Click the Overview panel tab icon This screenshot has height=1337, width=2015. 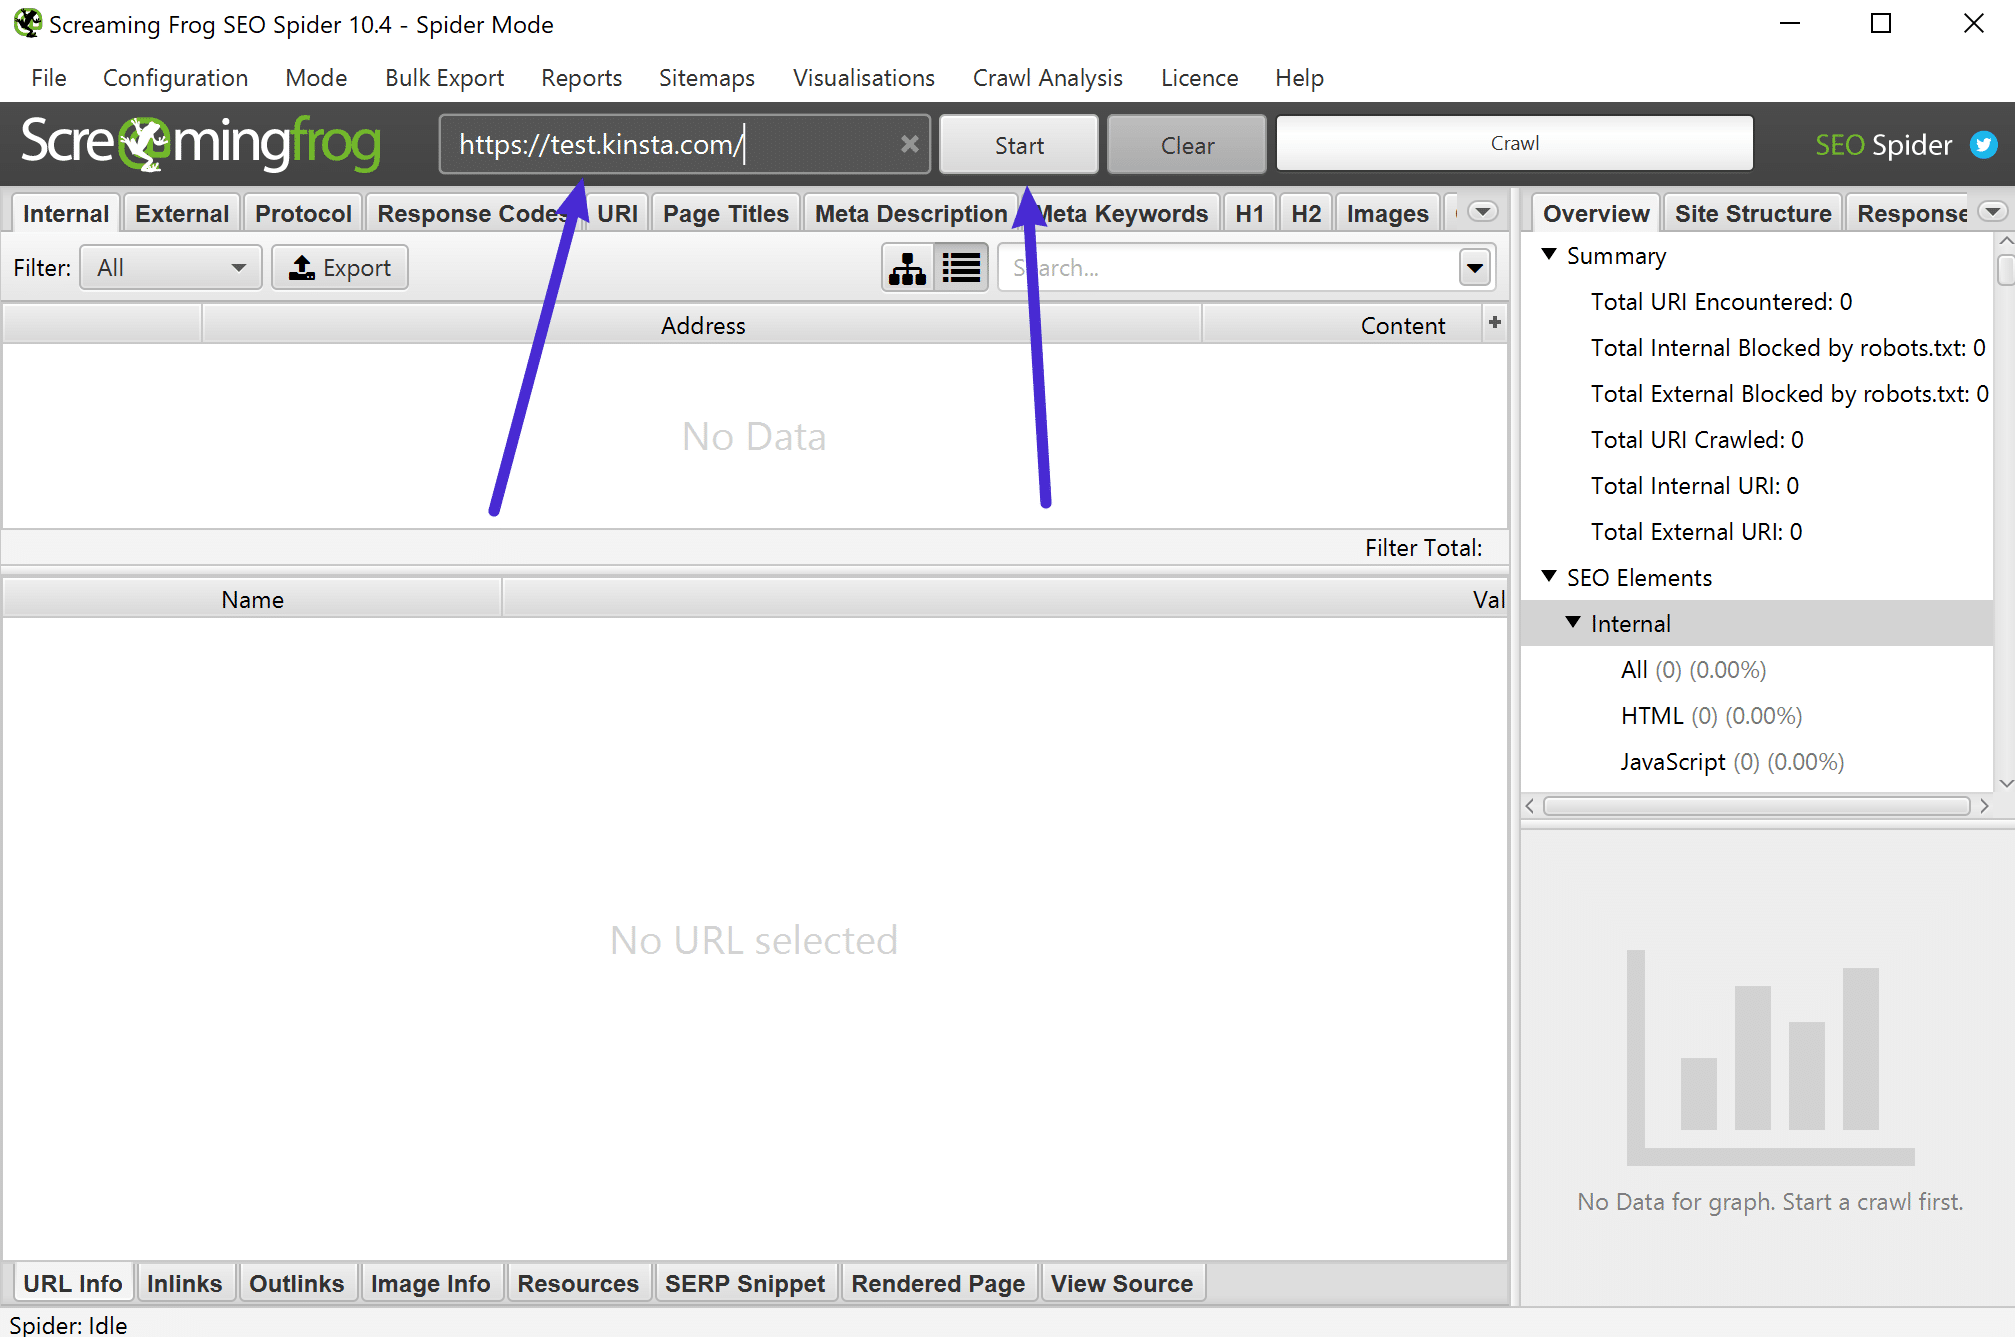1594,212
